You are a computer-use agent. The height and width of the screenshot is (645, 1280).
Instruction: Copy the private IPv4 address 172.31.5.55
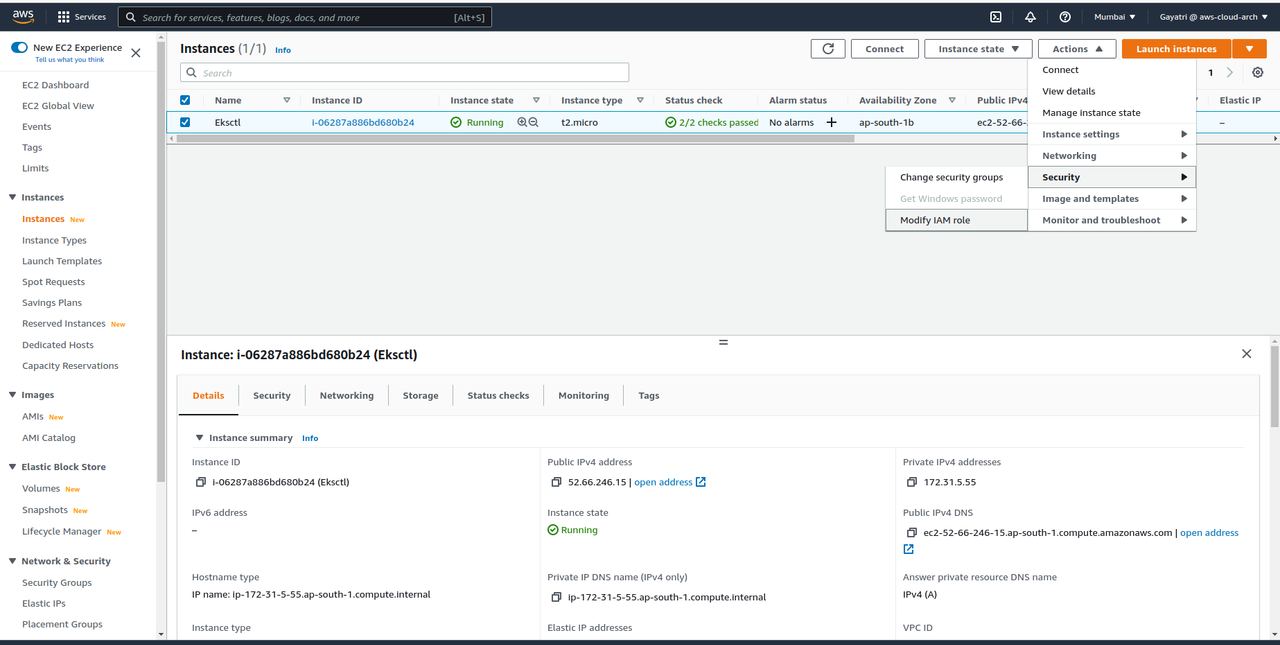click(912, 482)
